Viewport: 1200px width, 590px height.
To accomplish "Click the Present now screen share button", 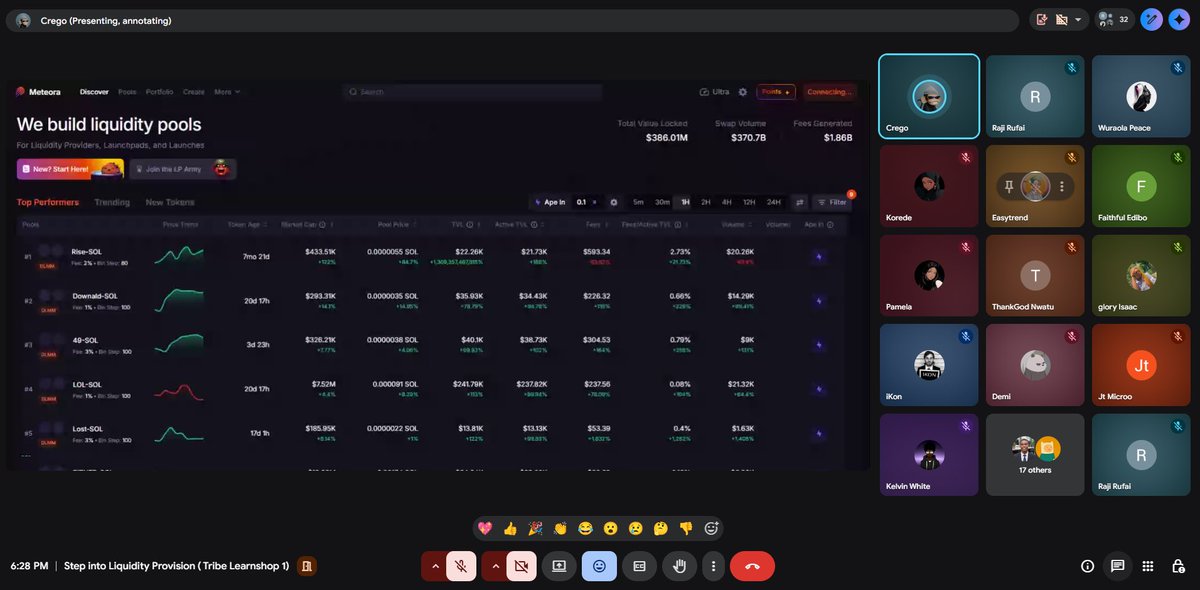I will (559, 566).
